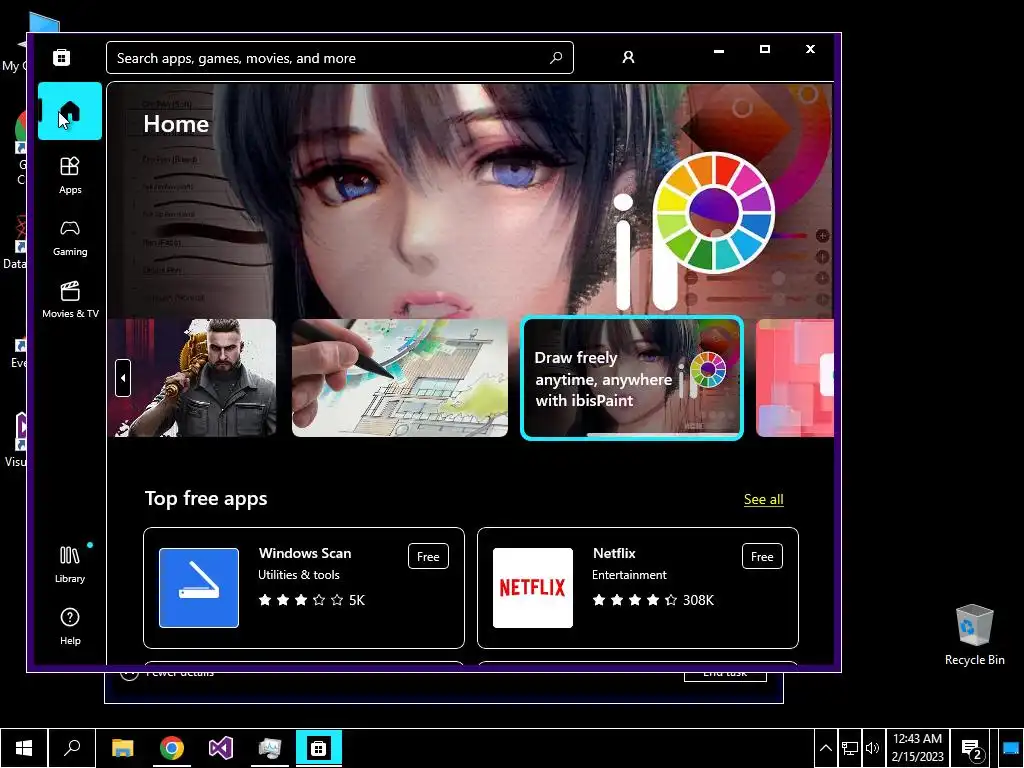Screen dimensions: 1024x768
Task: Click the Windows Scan title text
Action: click(305, 553)
